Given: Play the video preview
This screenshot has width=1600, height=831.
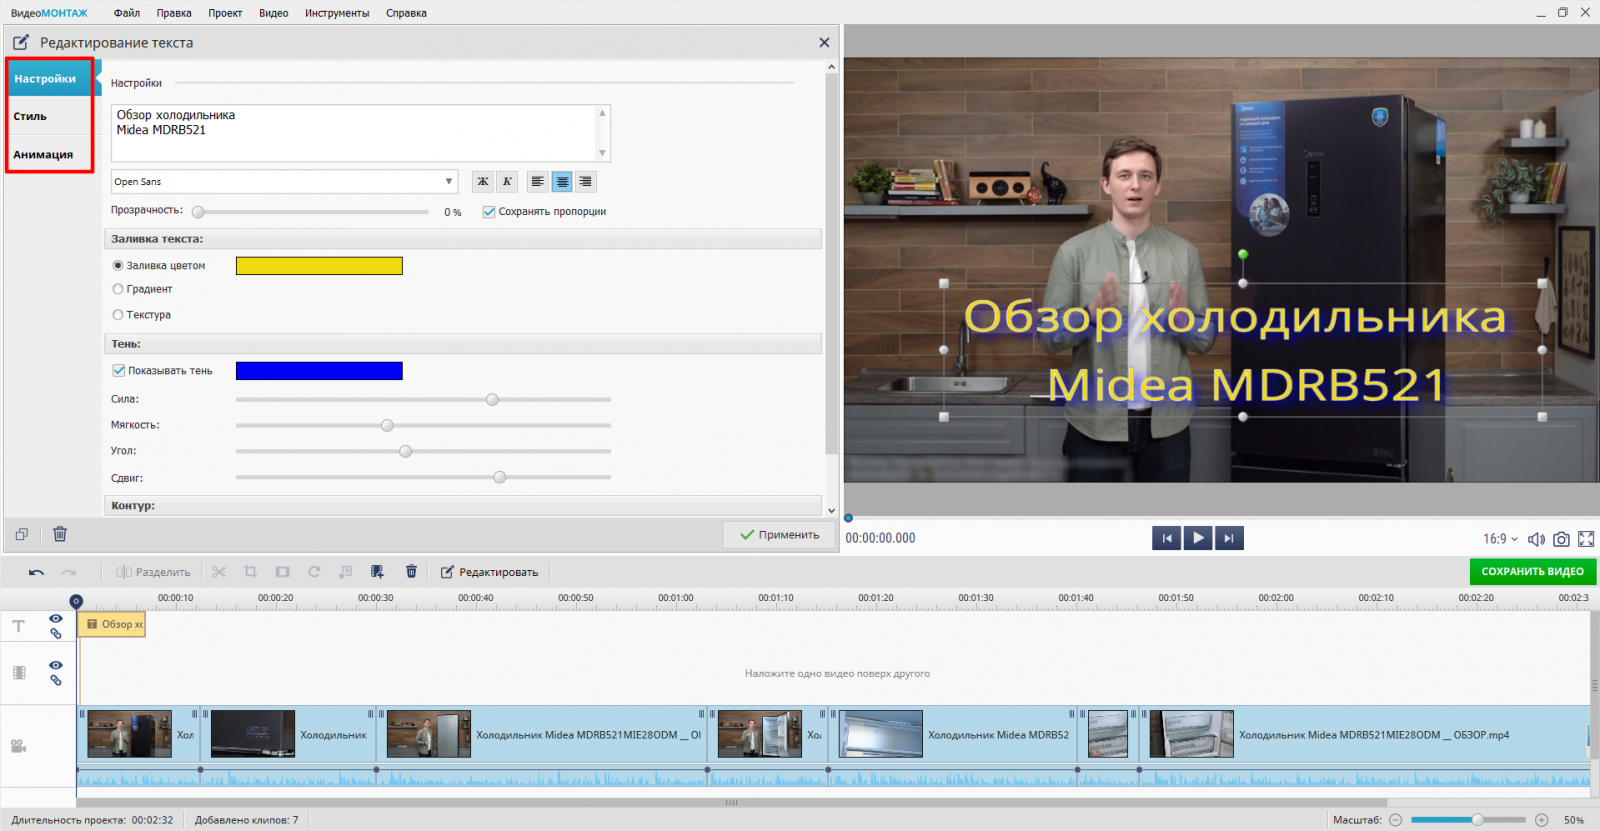Looking at the screenshot, I should [x=1198, y=538].
